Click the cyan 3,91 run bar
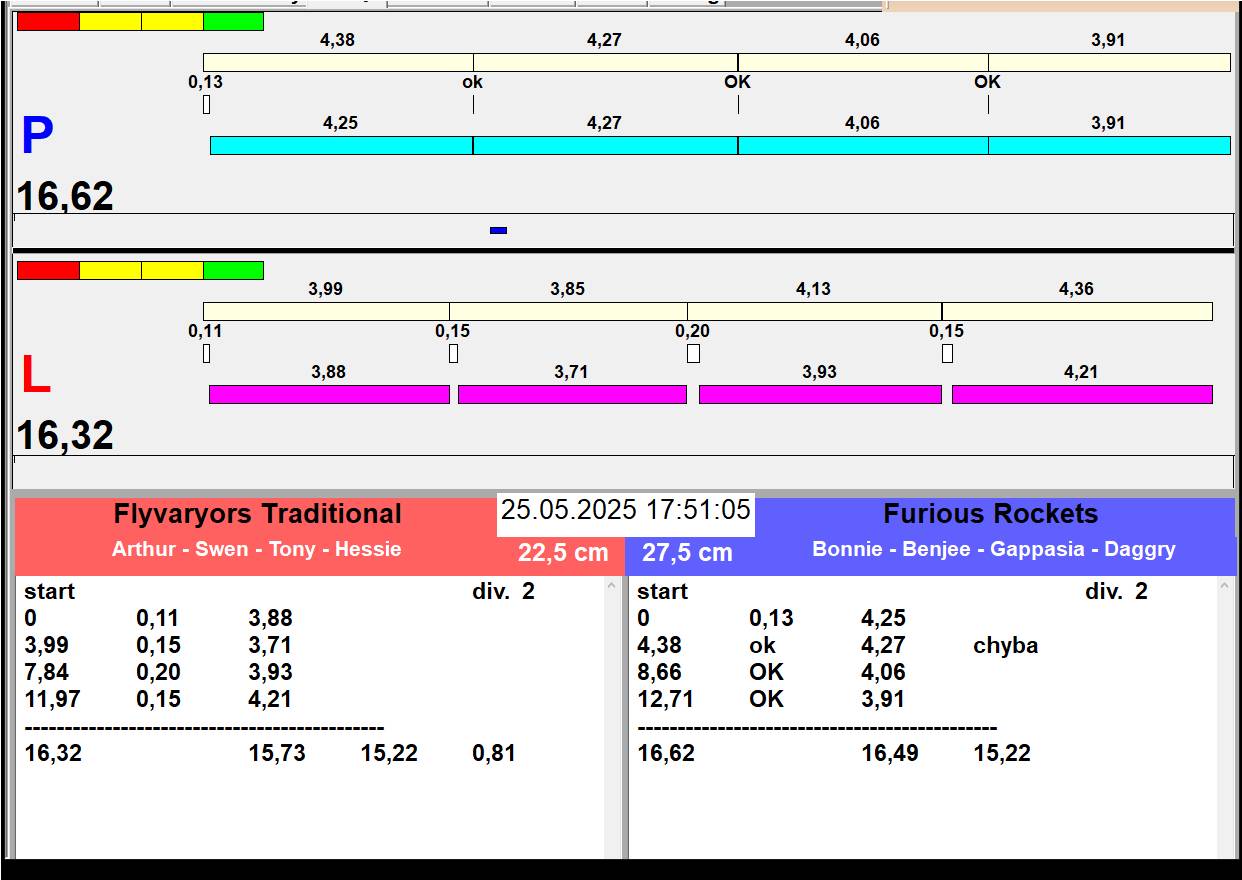 [x=1109, y=146]
